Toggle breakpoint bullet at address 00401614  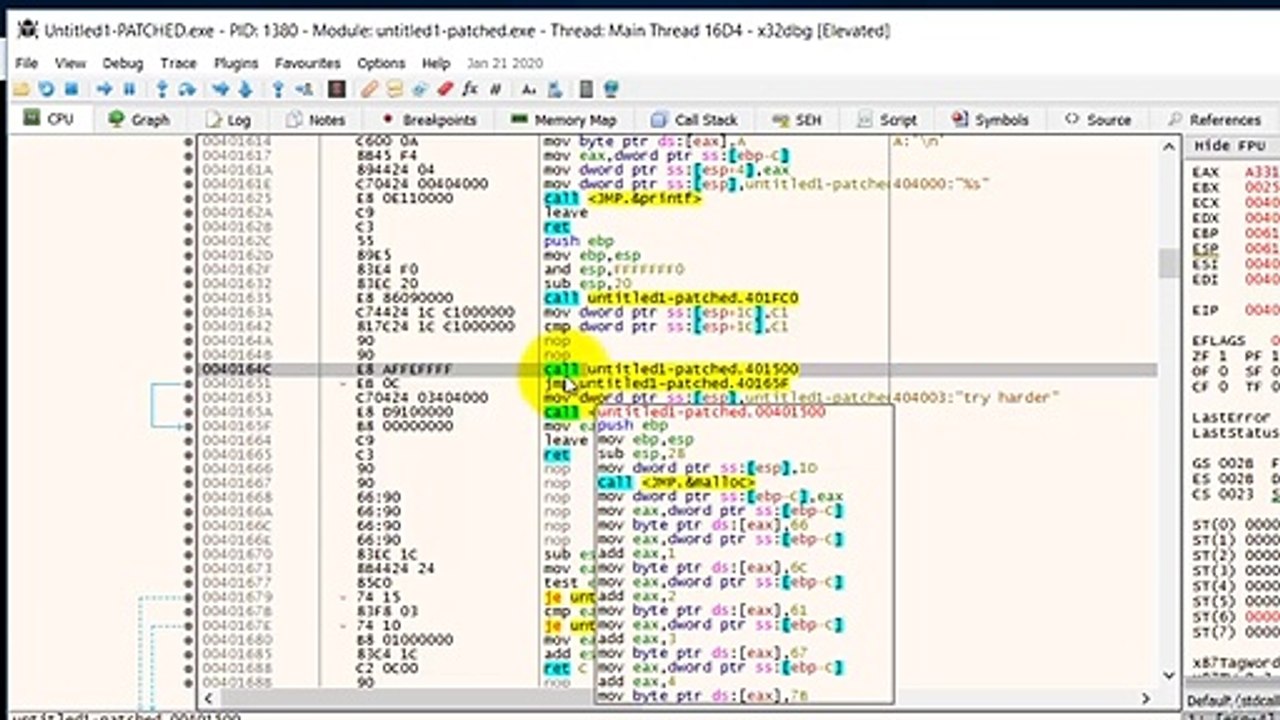(x=189, y=142)
